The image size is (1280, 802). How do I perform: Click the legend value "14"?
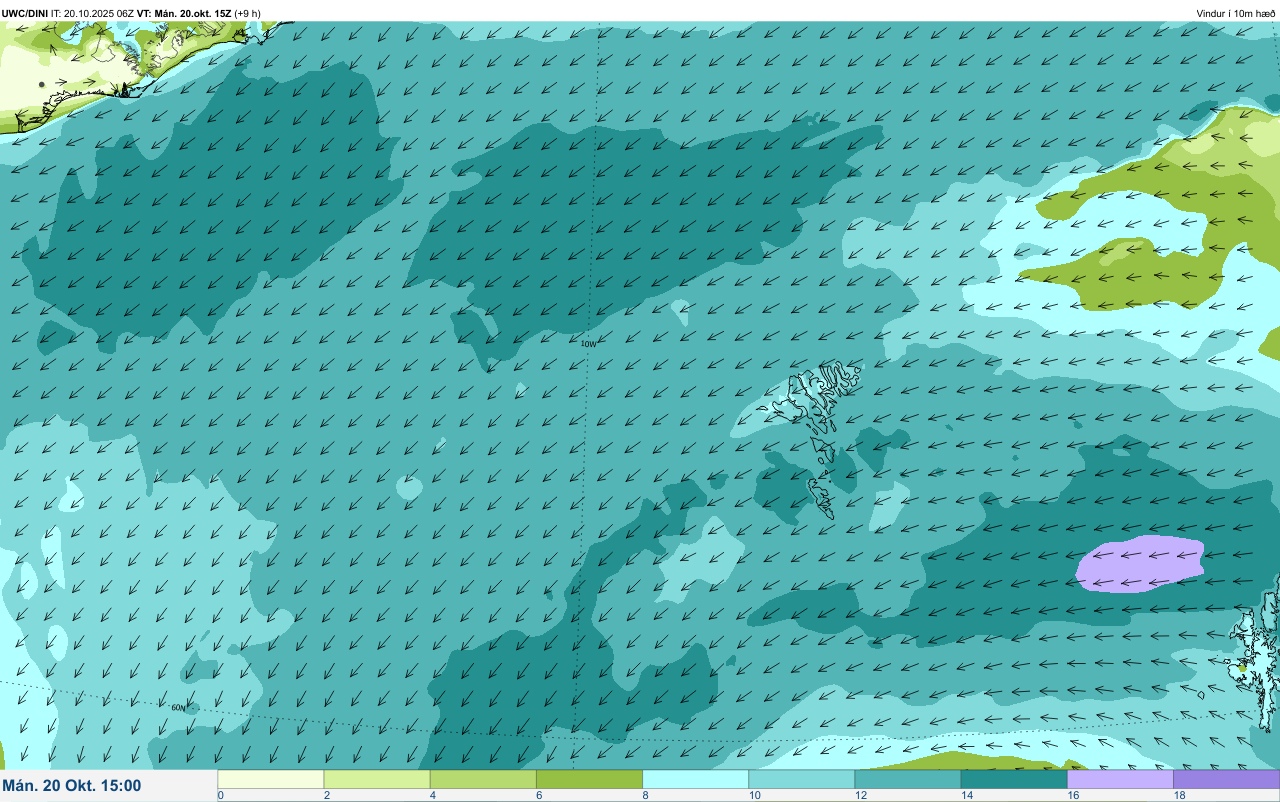coord(966,796)
